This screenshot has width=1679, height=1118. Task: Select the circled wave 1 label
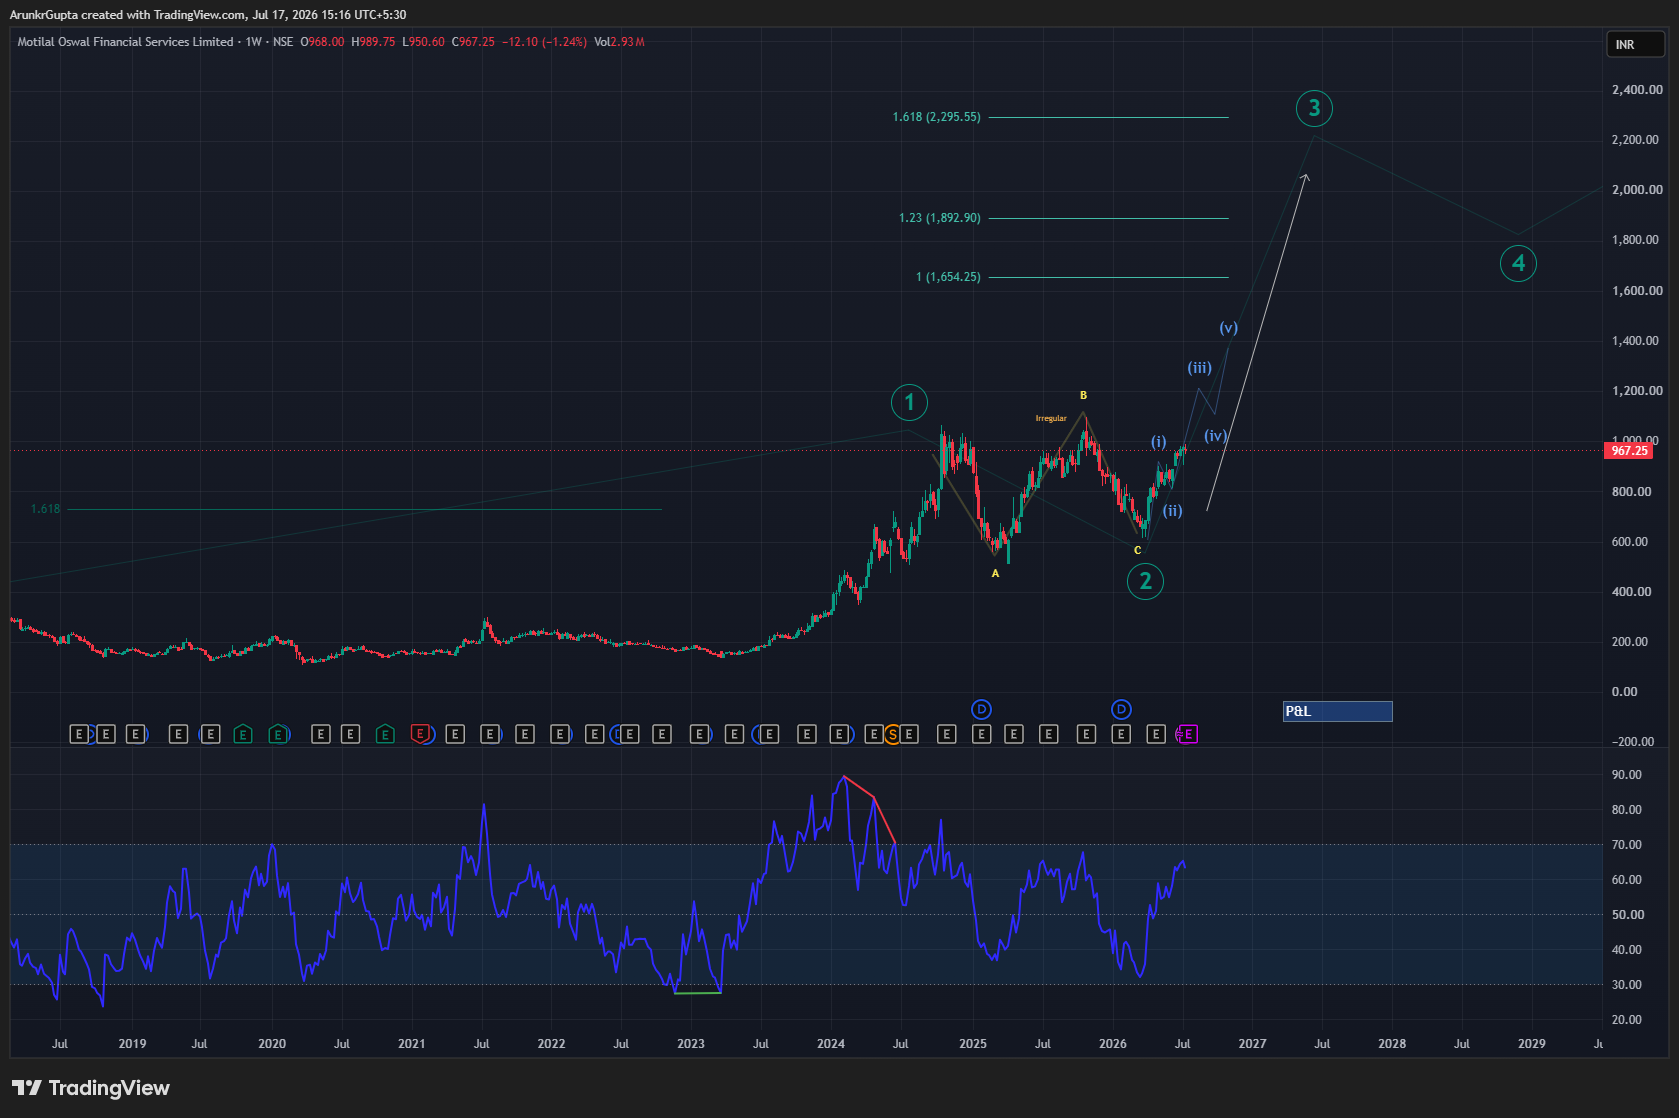[909, 402]
